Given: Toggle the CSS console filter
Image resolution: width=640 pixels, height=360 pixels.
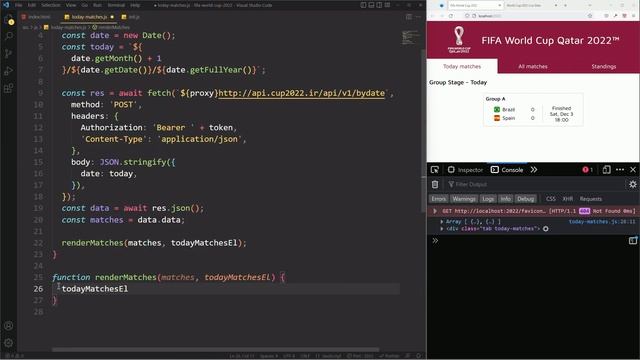Looking at the screenshot, I should tap(551, 199).
